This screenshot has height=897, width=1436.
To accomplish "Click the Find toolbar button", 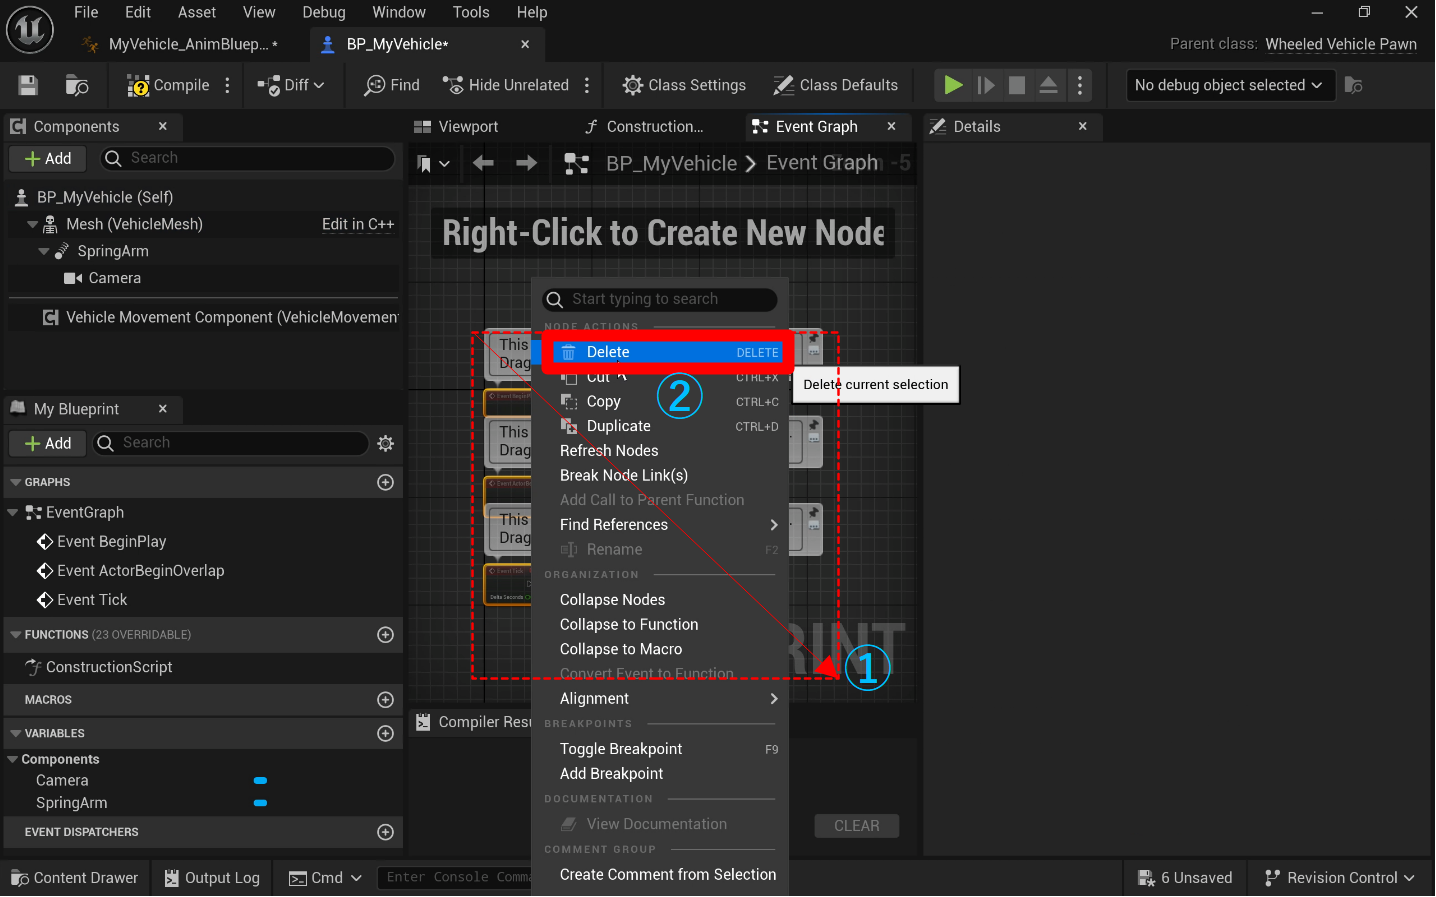I will (392, 85).
